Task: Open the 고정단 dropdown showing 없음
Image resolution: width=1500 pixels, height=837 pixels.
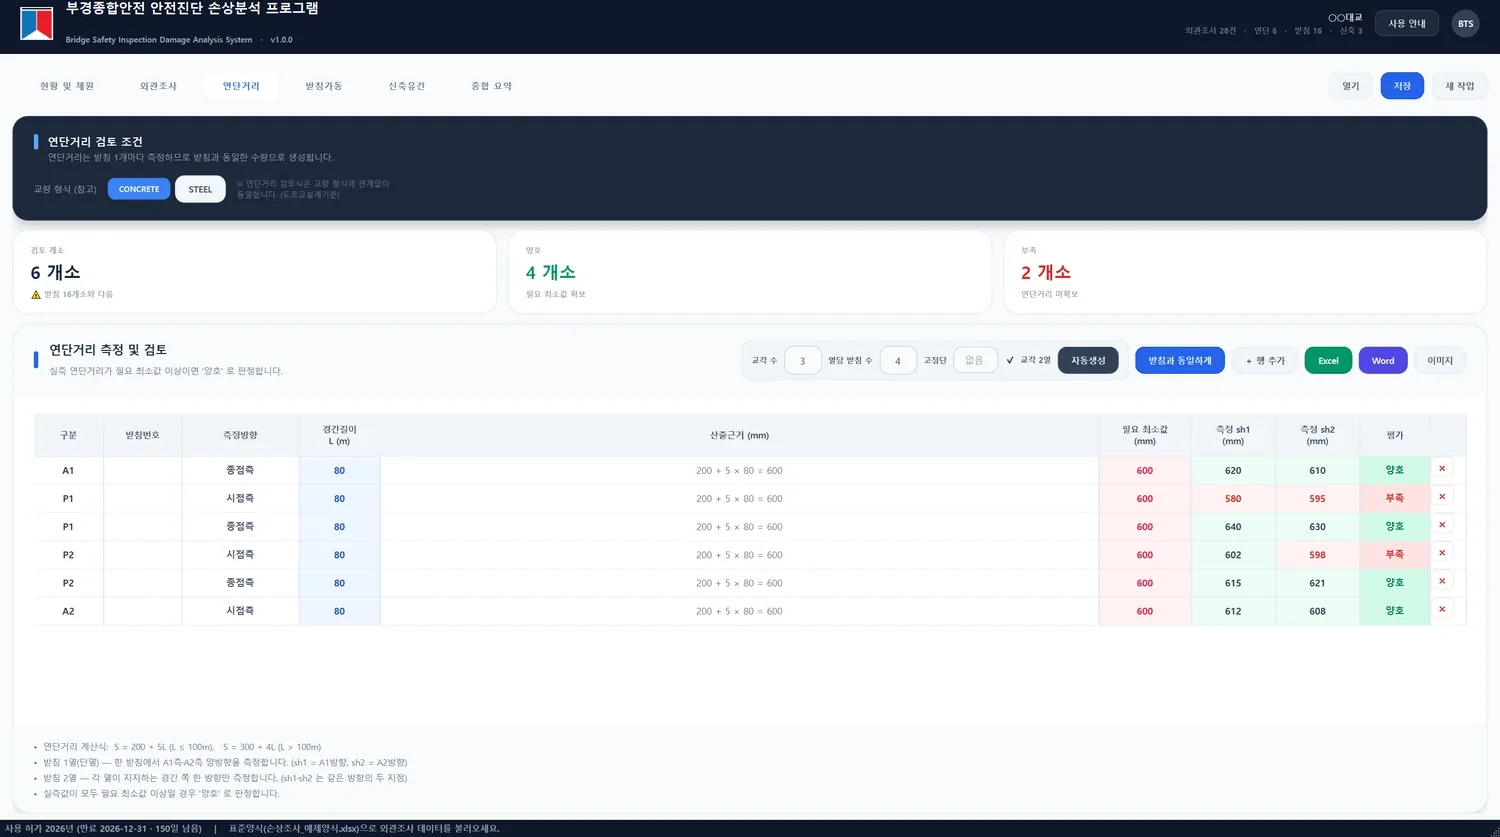Action: [975, 360]
